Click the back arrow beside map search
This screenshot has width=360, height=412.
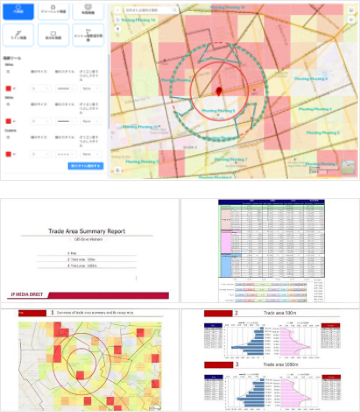(x=117, y=11)
